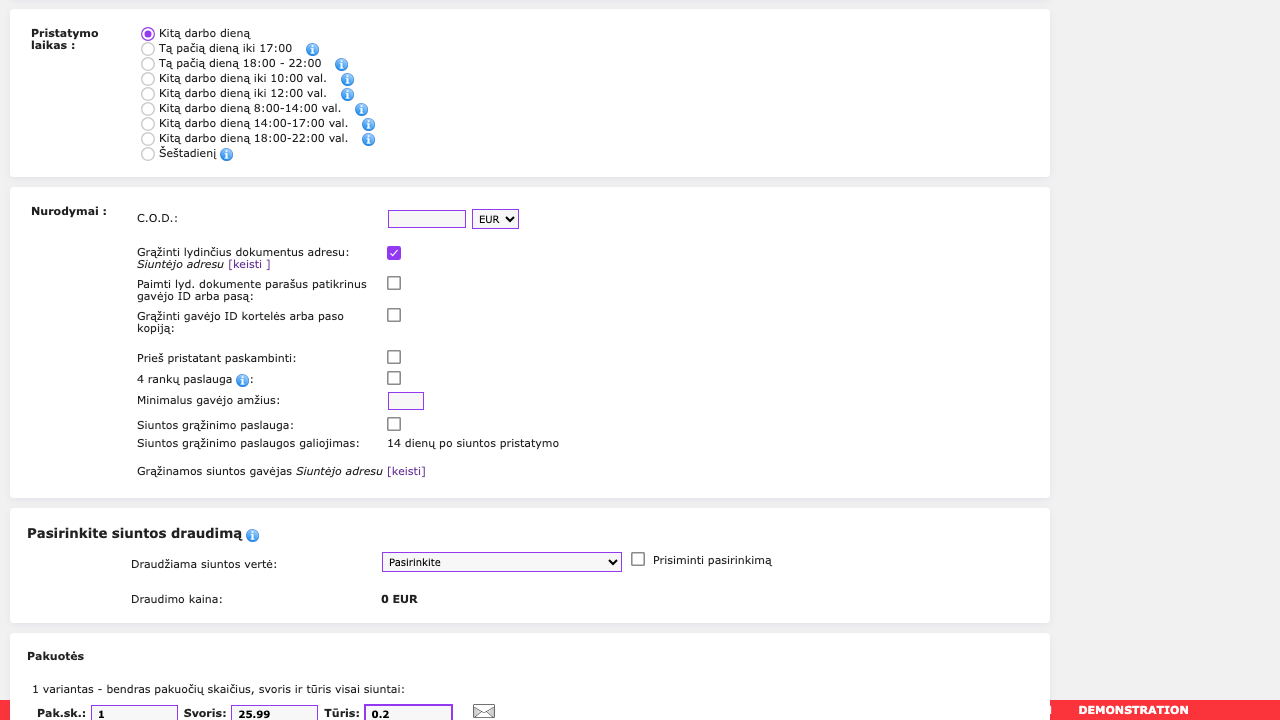Enable Paimti lyd. dokumente parašus checkbox
1280x720 pixels.
[x=394, y=283]
